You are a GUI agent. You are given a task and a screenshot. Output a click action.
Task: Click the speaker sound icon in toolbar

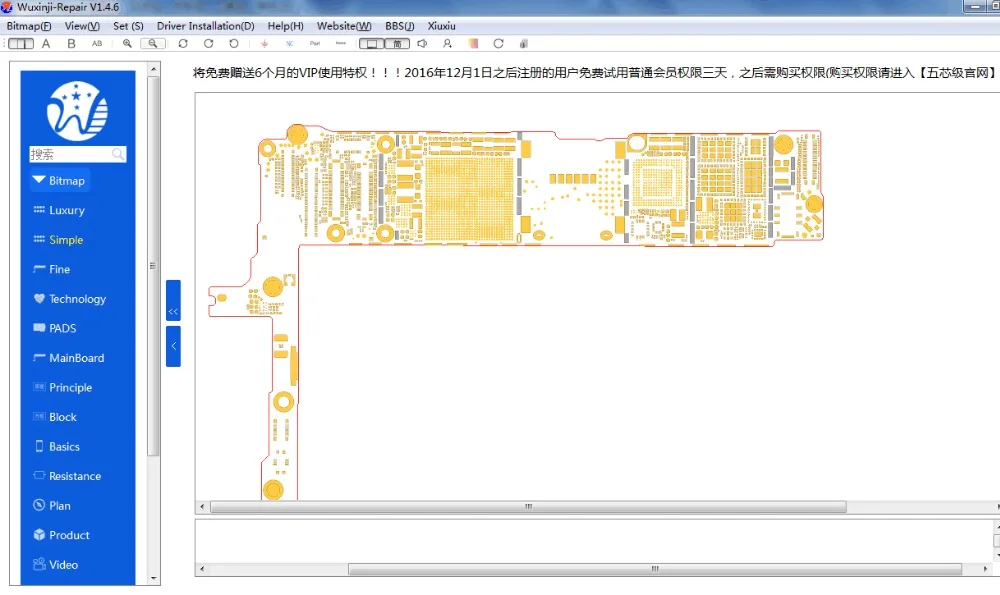[422, 43]
